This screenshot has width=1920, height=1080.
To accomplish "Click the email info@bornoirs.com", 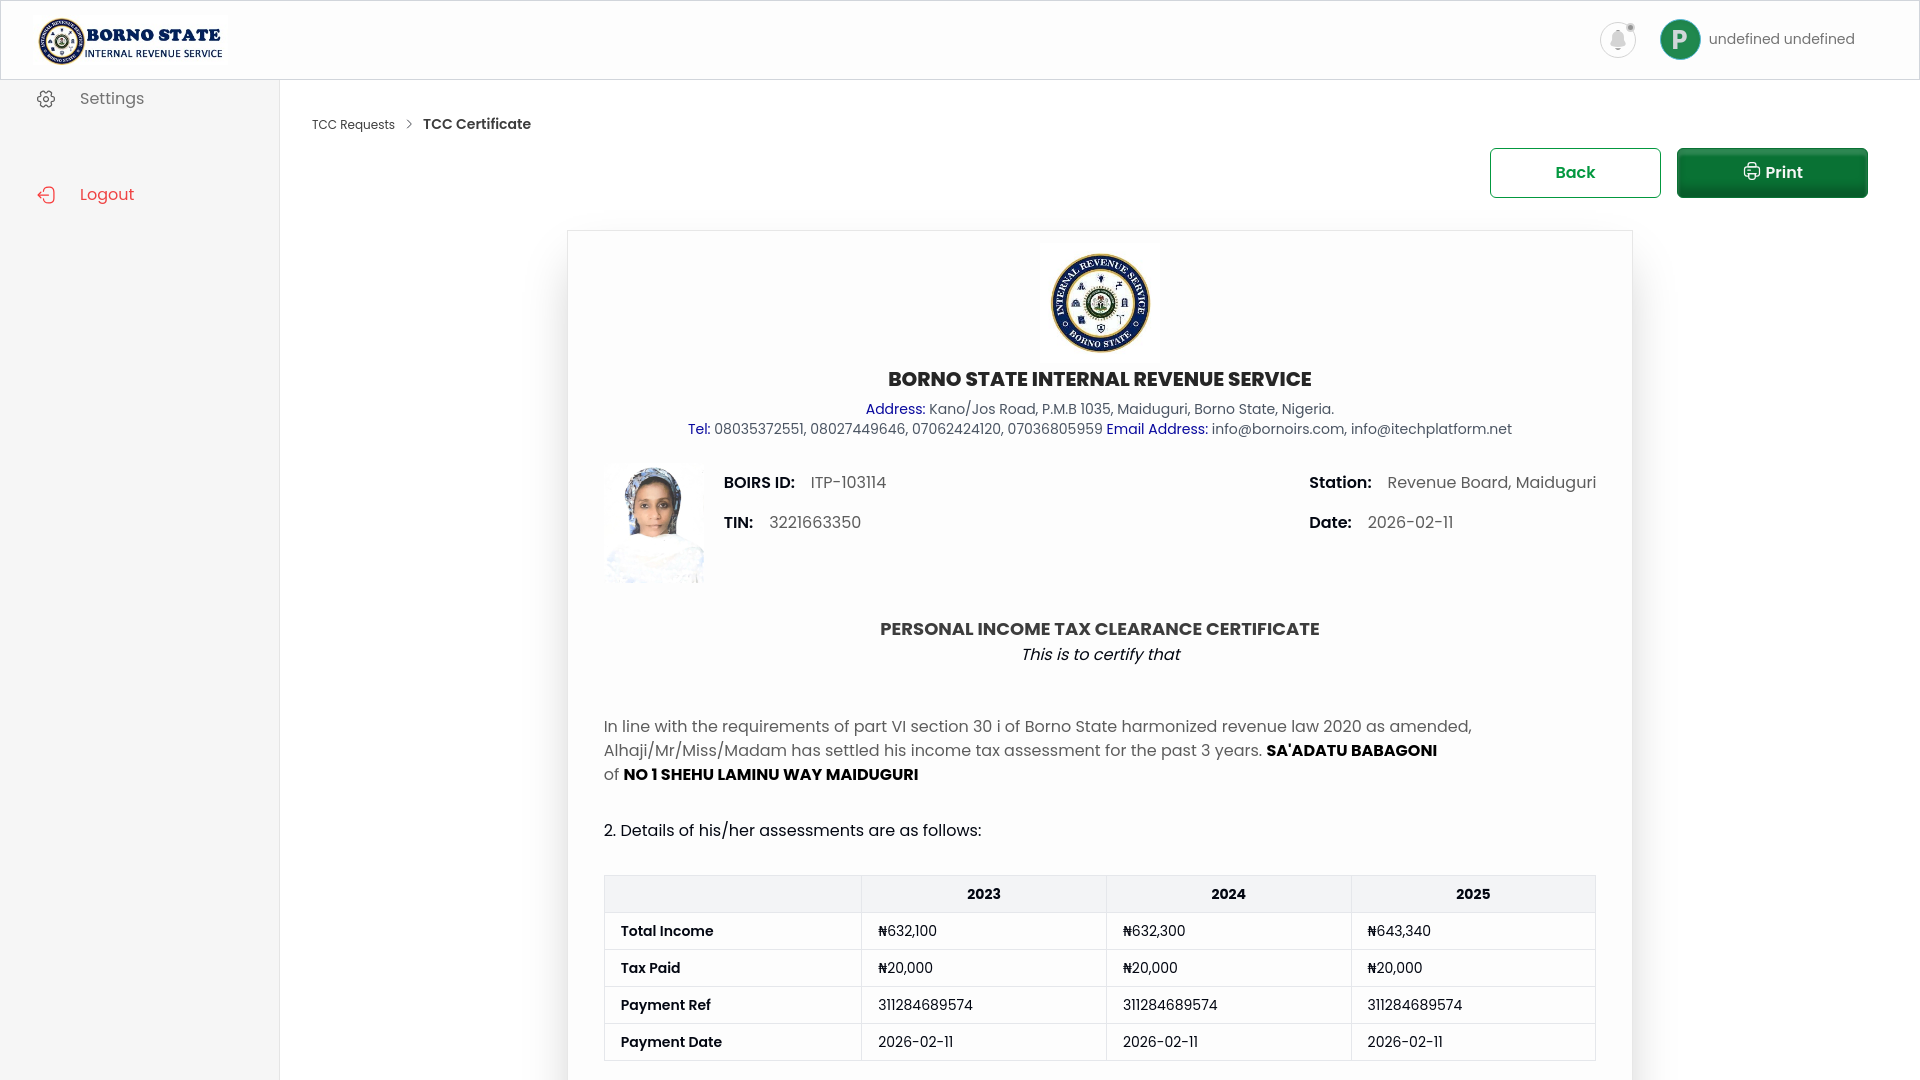I will 1277,429.
